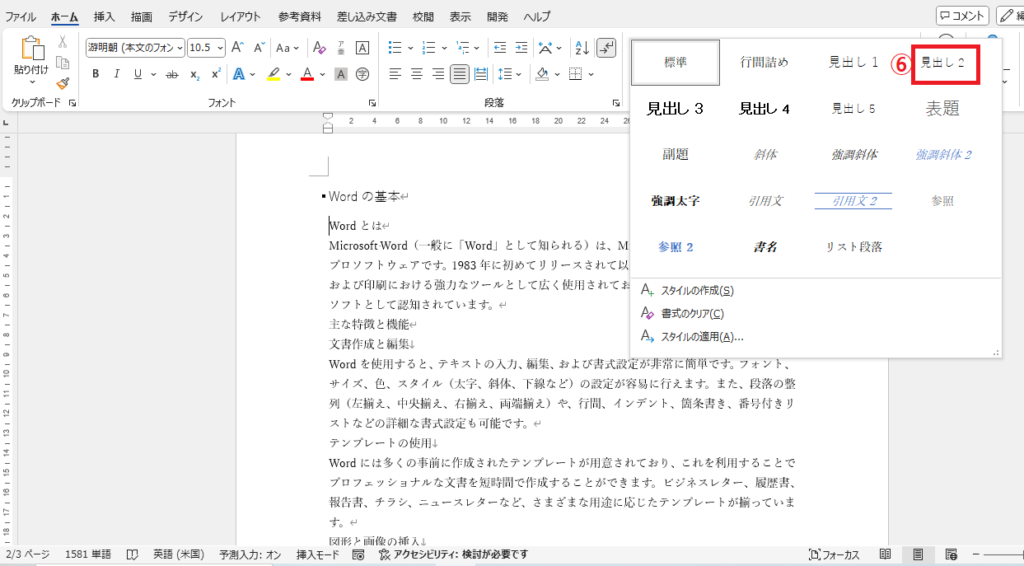Screen dimensions: 1024x566
Task: Apply the enclosed character (circled 字) icon
Action: pos(362,74)
